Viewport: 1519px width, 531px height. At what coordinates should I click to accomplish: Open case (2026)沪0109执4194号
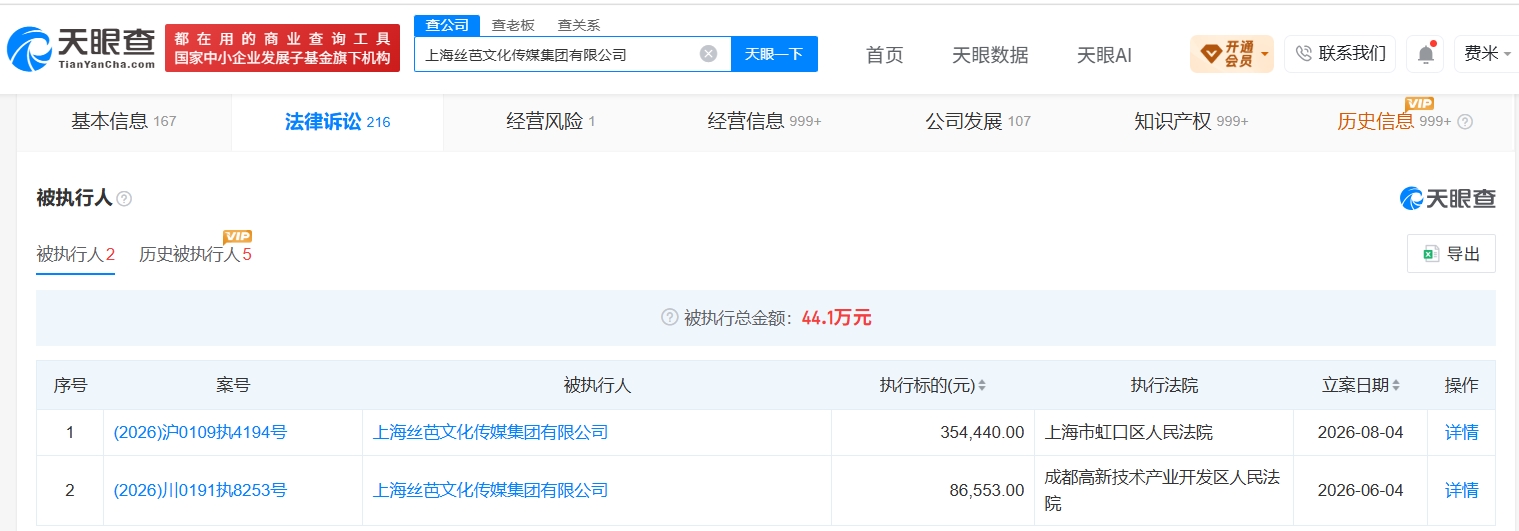pos(200,433)
